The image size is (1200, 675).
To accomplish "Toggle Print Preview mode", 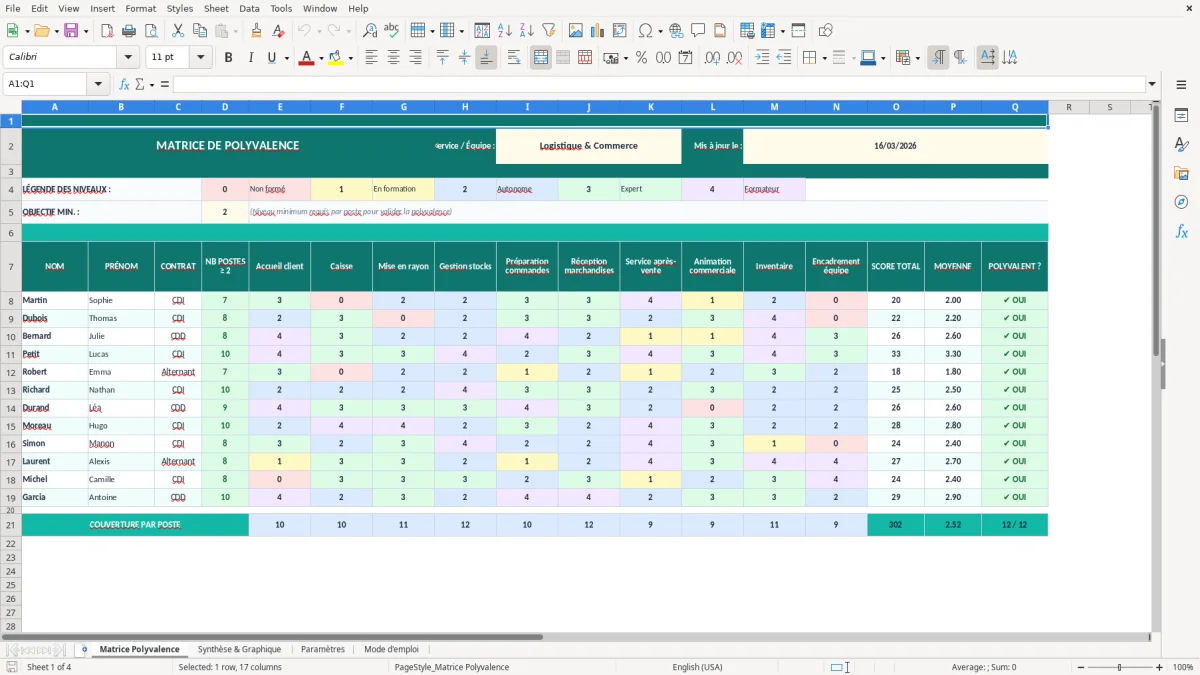I will 149,31.
